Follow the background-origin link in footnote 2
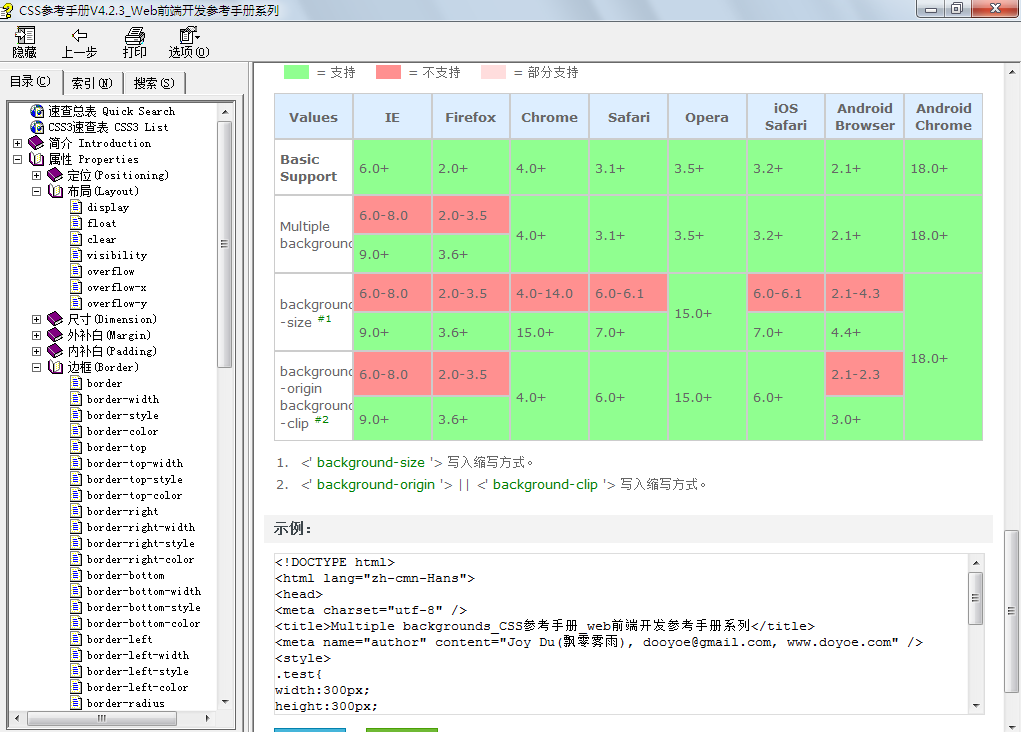 click(376, 484)
